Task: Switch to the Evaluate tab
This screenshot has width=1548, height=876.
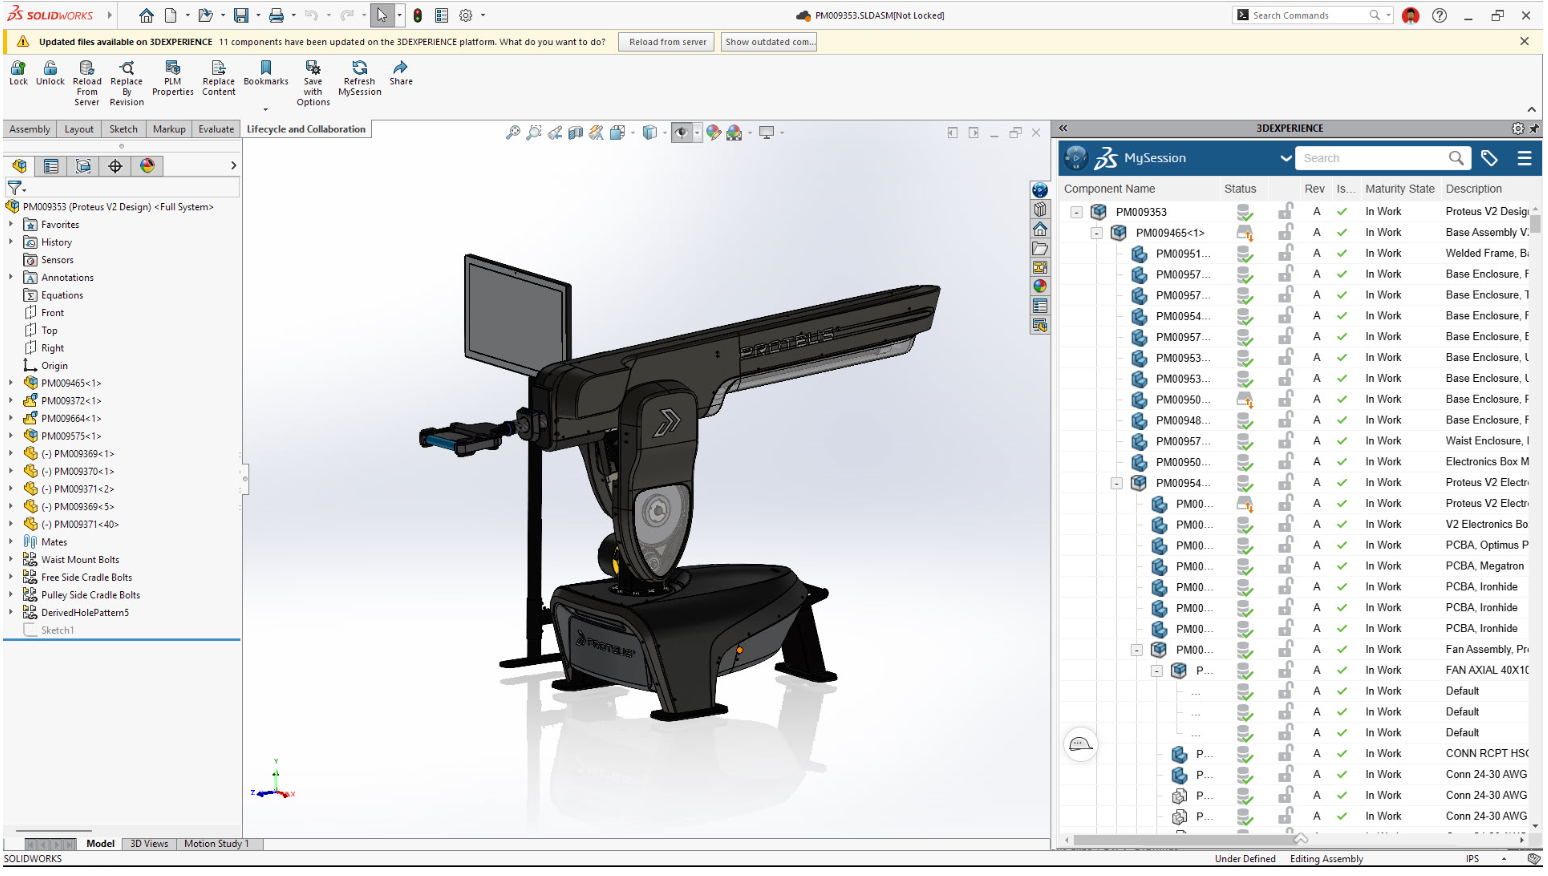Action: (x=216, y=129)
